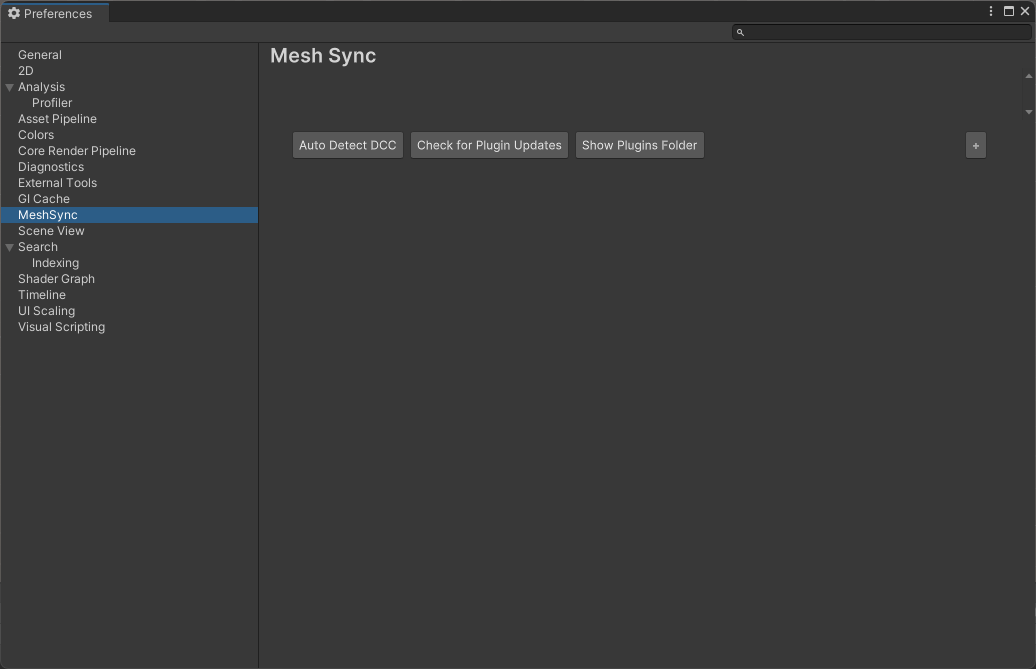Image resolution: width=1036 pixels, height=669 pixels.
Task: Open GI Cache preferences
Action: (x=129, y=199)
